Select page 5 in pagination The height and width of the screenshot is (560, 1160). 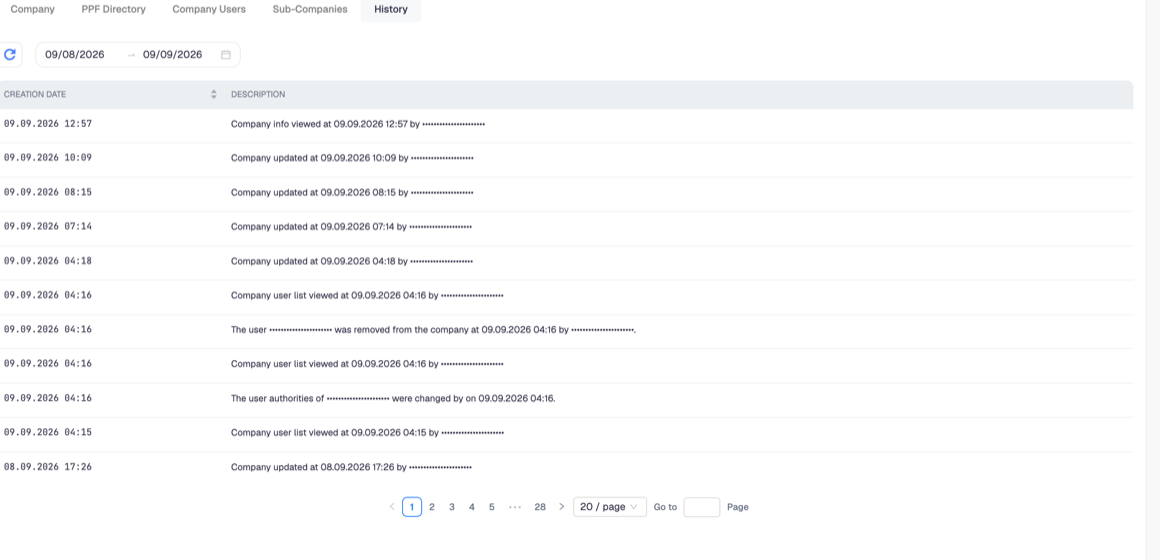pyautogui.click(x=492, y=507)
